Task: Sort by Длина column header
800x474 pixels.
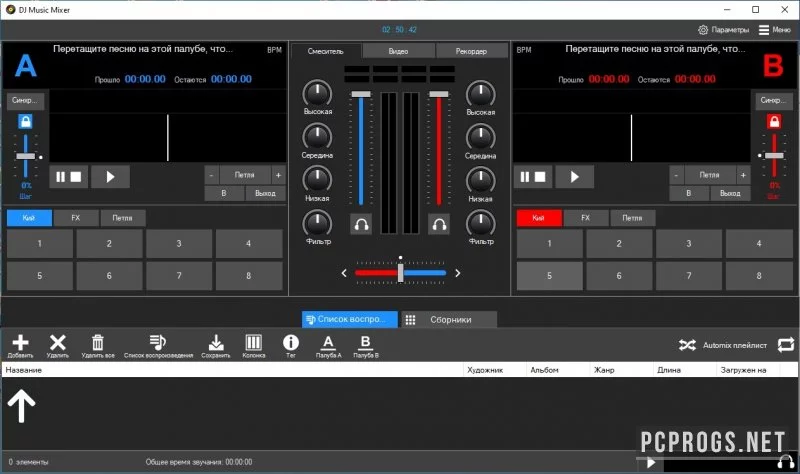Action: 684,370
